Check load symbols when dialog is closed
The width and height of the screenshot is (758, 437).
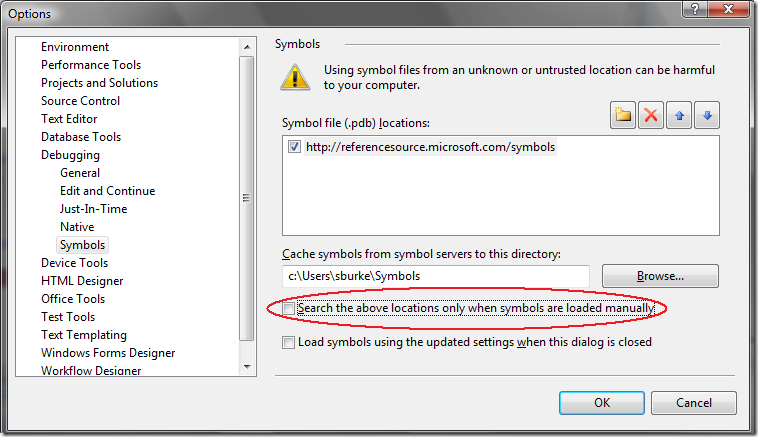(289, 343)
